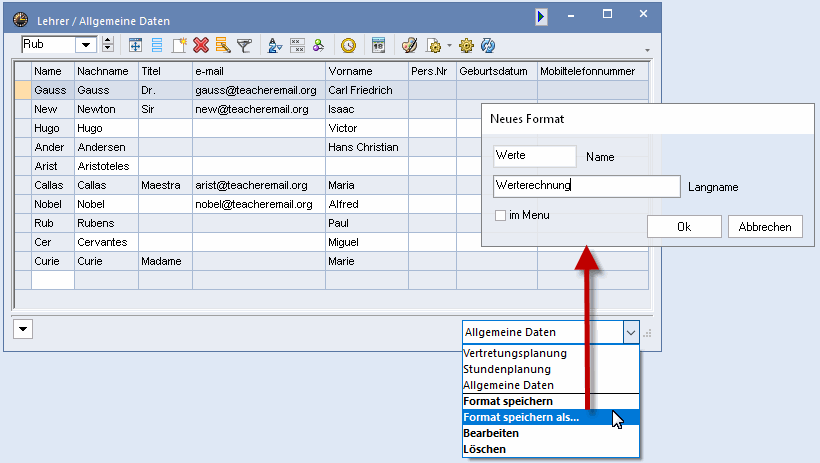Click the e-mail column header
Viewport: 820px width, 463px height.
[x=259, y=71]
